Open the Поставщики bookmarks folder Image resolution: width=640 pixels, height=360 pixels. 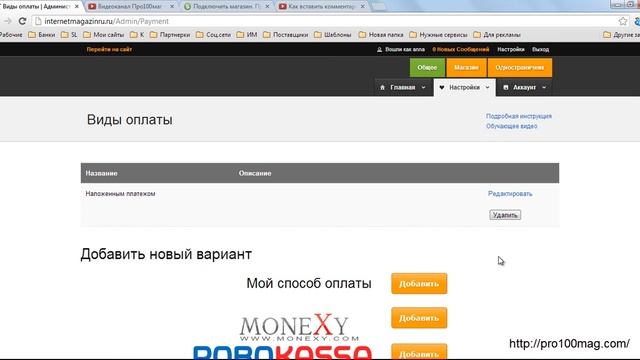(x=286, y=35)
